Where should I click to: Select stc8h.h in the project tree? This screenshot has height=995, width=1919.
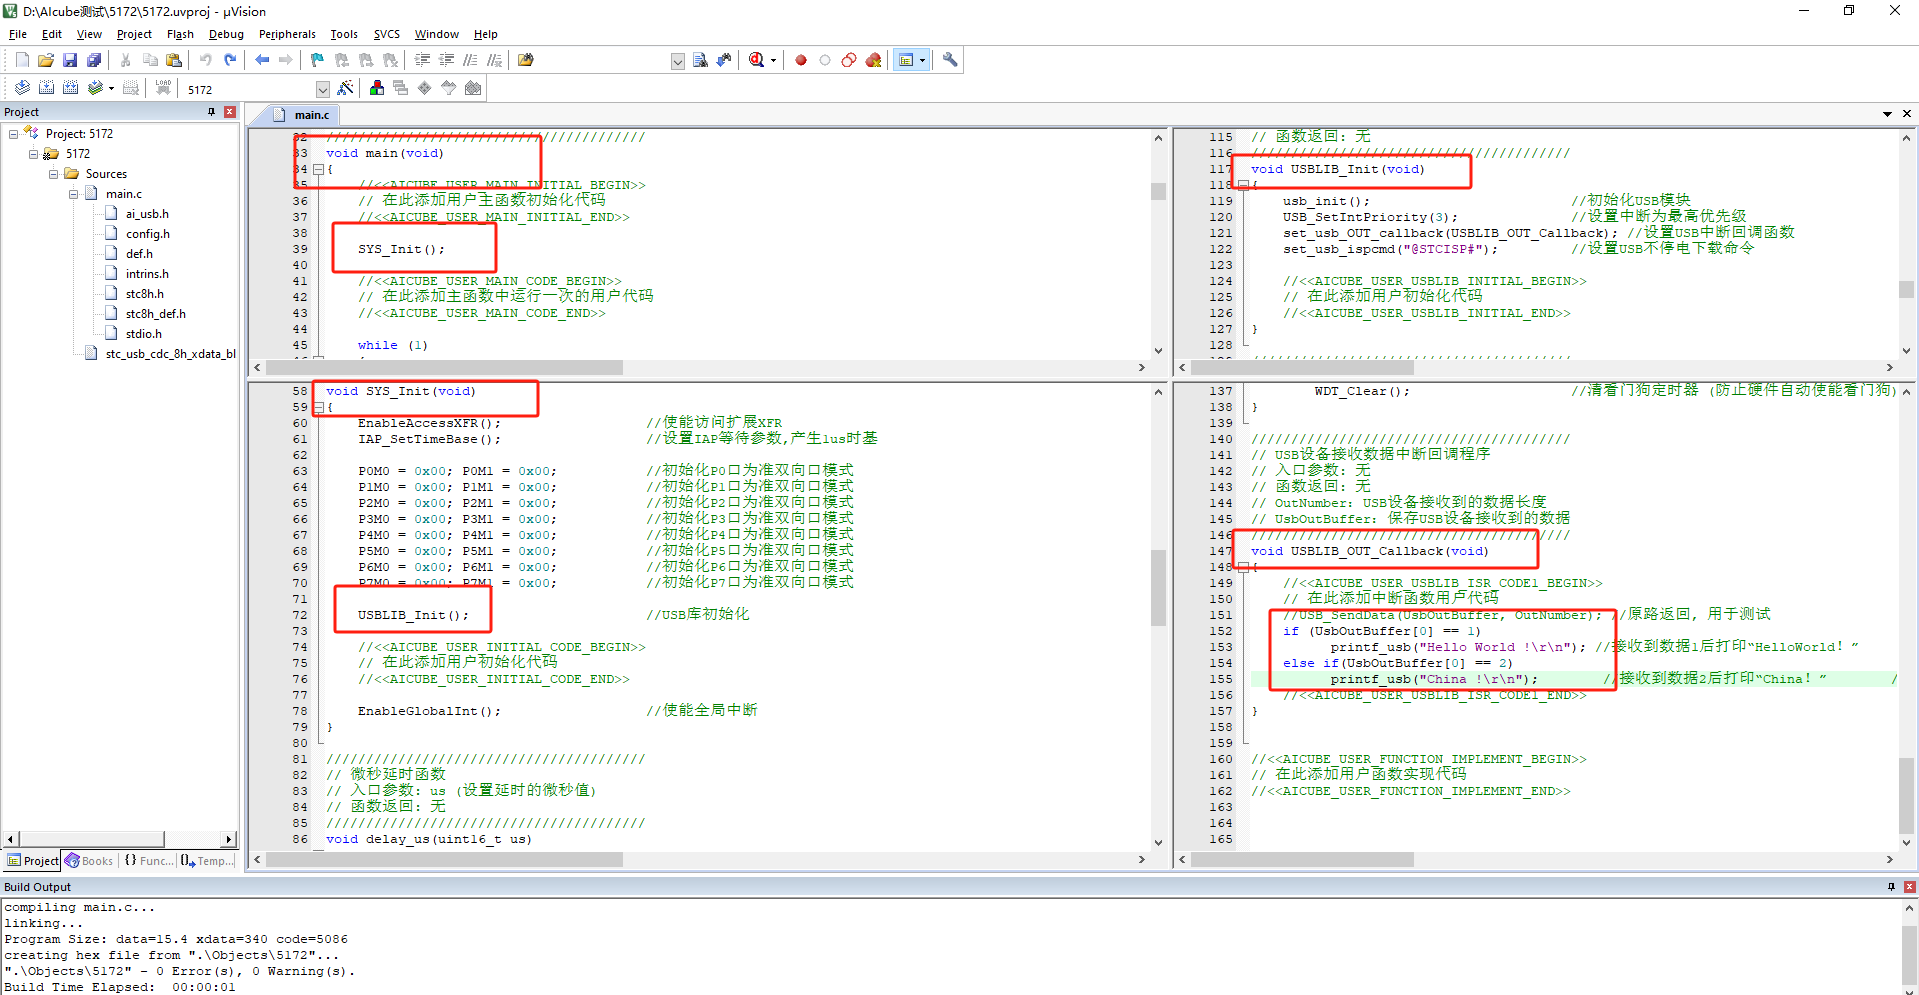(x=144, y=294)
